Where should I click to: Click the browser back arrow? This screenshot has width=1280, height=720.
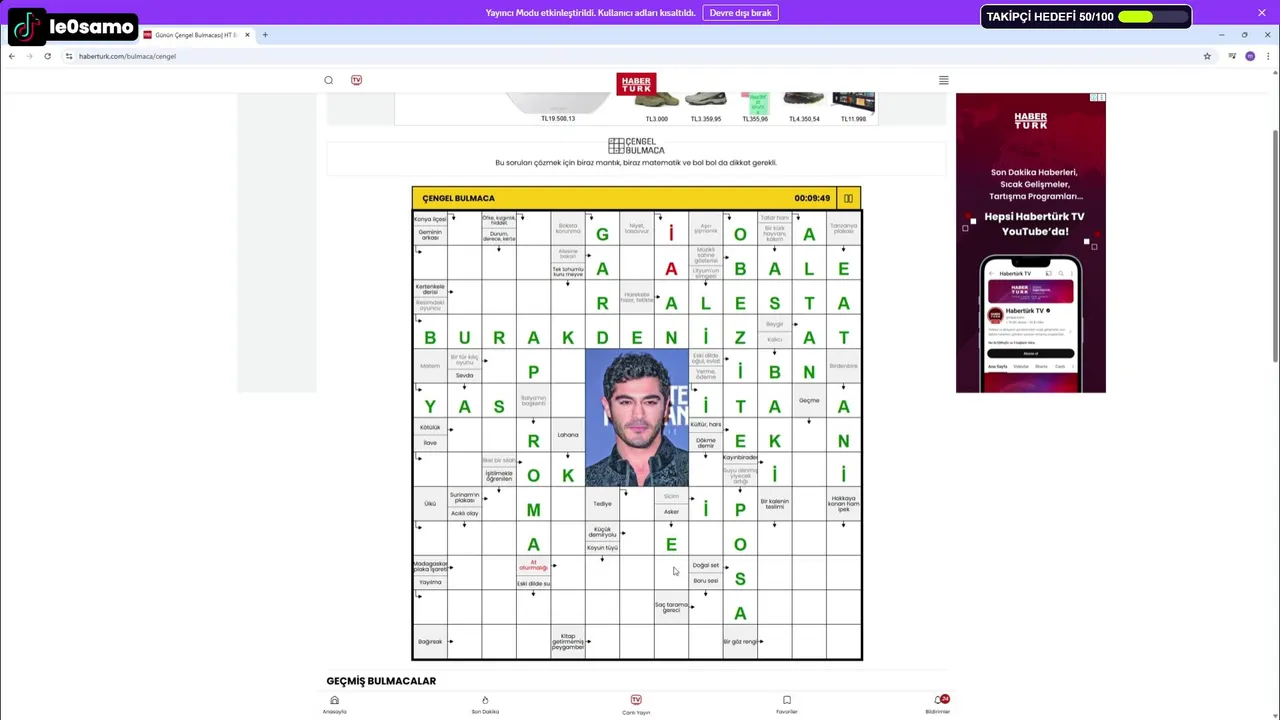[x=12, y=56]
